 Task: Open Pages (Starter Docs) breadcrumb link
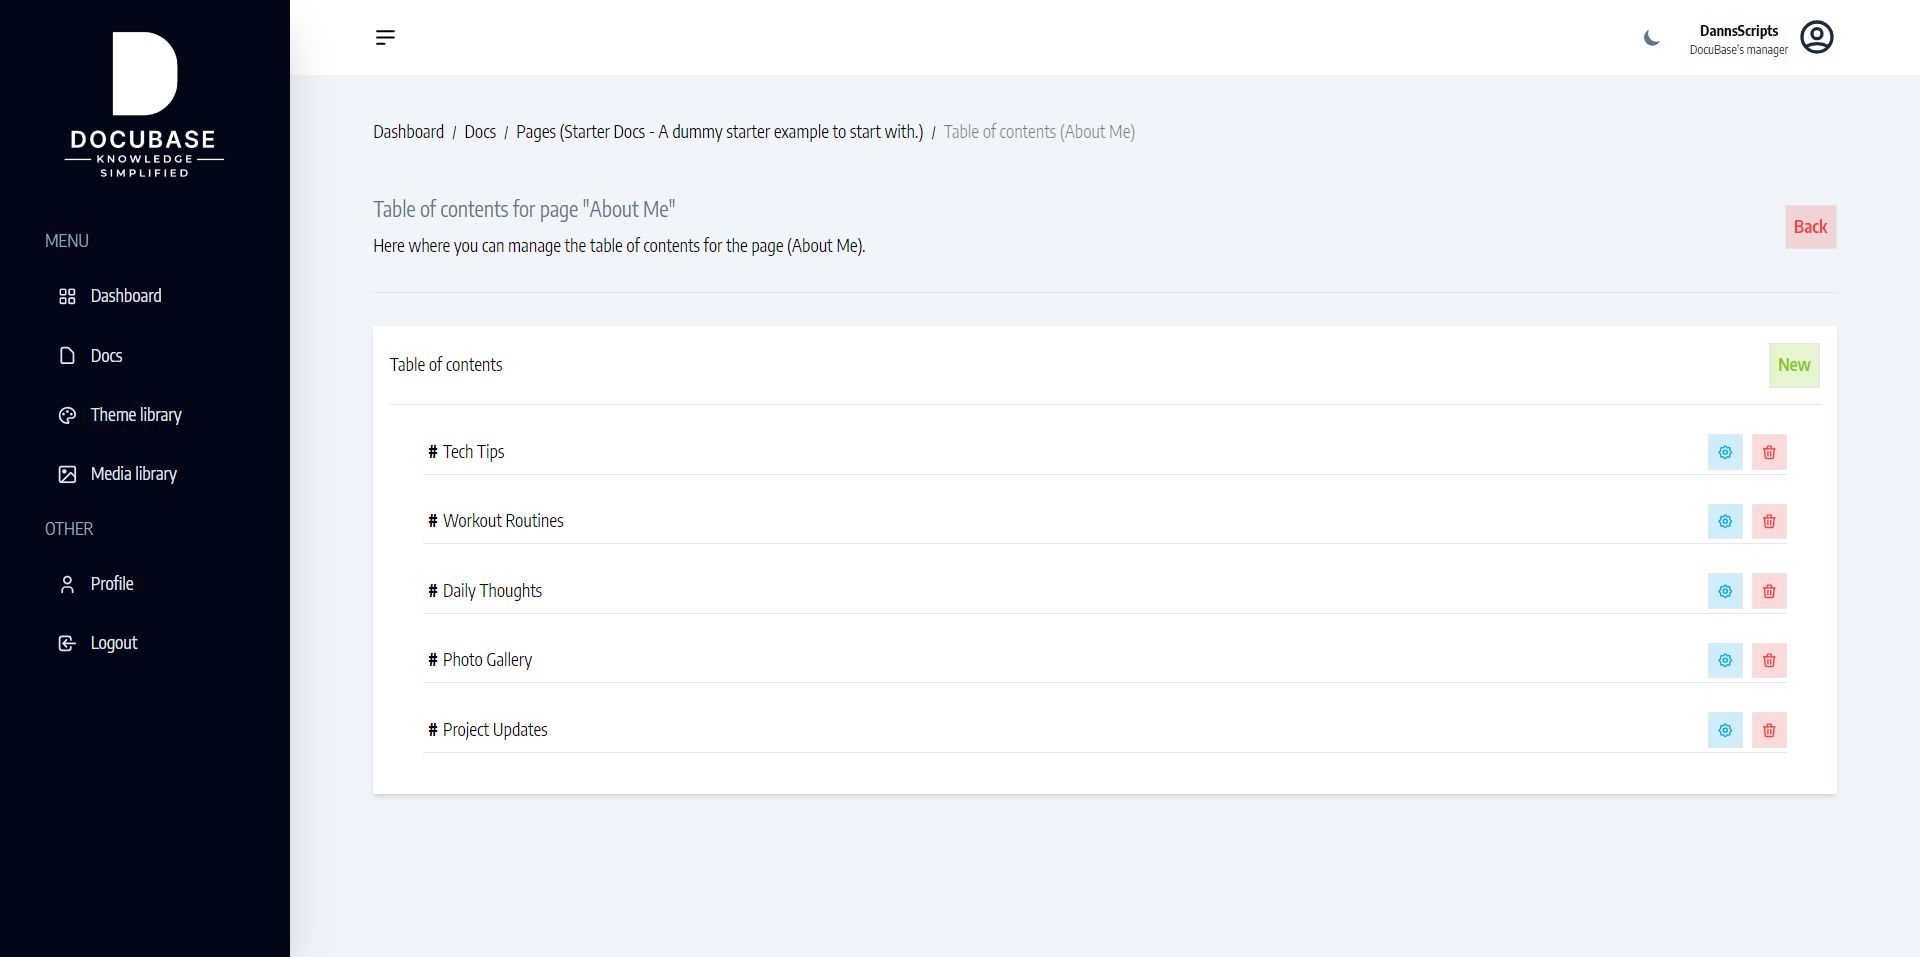(719, 132)
